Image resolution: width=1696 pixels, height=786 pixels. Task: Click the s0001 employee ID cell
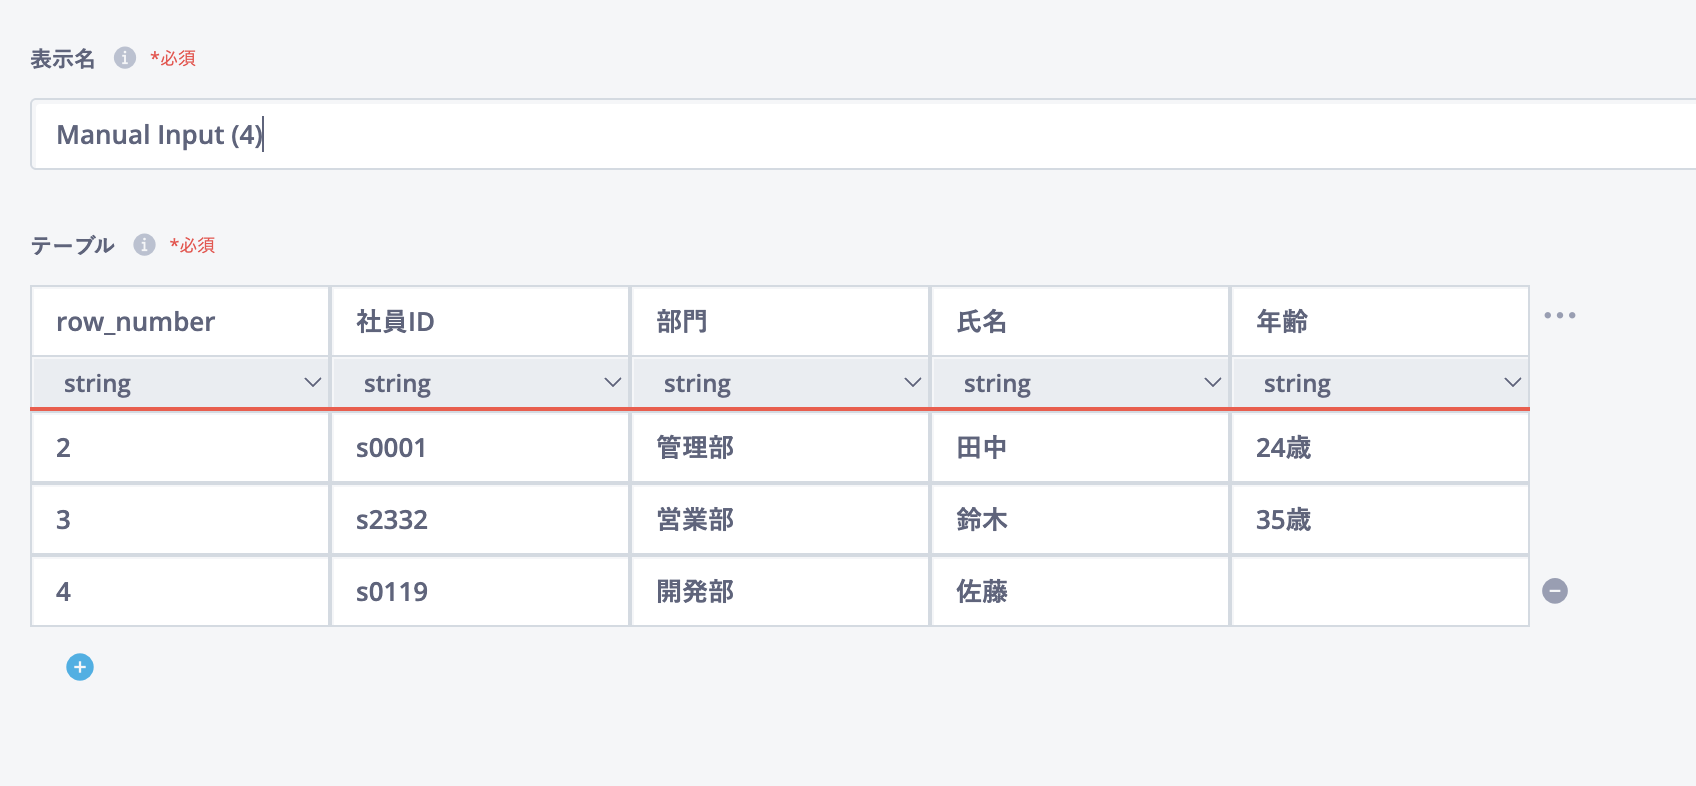481,448
